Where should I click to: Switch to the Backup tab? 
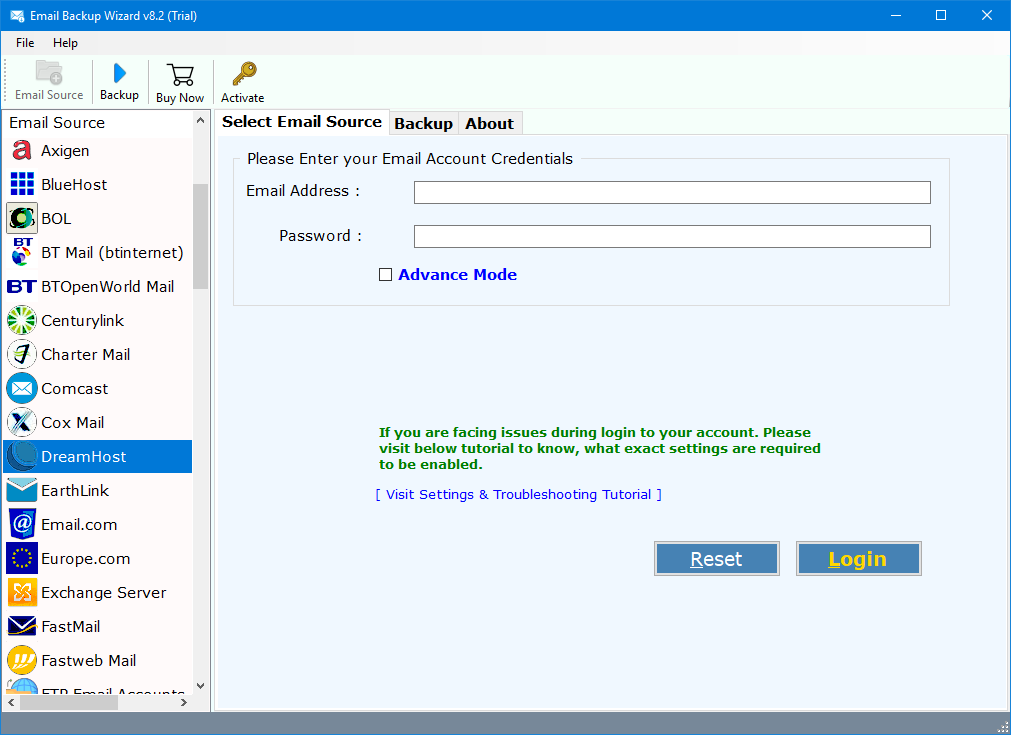pyautogui.click(x=424, y=123)
